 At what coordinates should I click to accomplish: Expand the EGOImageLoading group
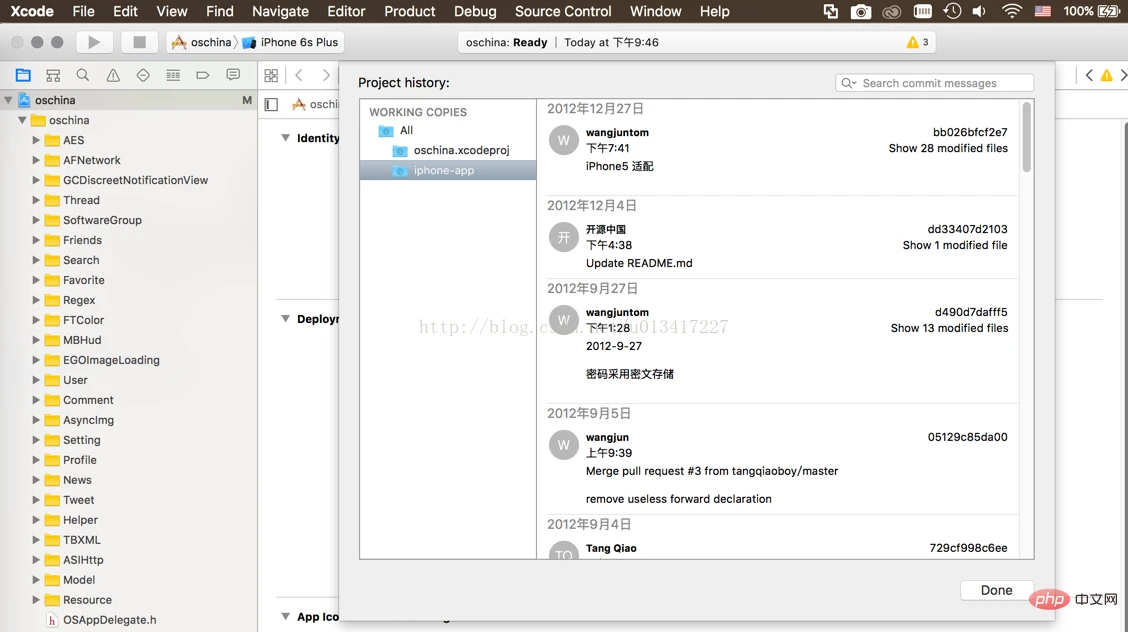tap(36, 360)
